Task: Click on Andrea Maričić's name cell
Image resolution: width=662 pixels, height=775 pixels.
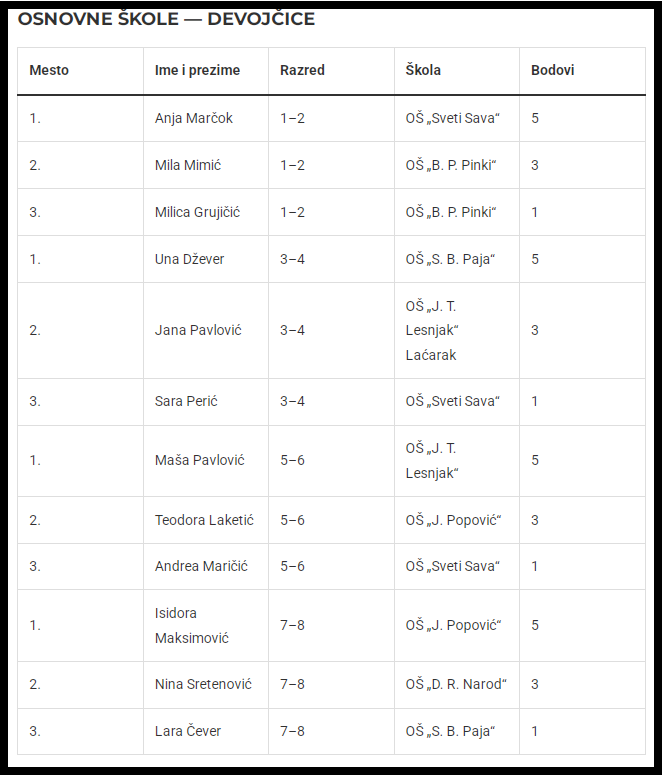Action: (x=201, y=566)
